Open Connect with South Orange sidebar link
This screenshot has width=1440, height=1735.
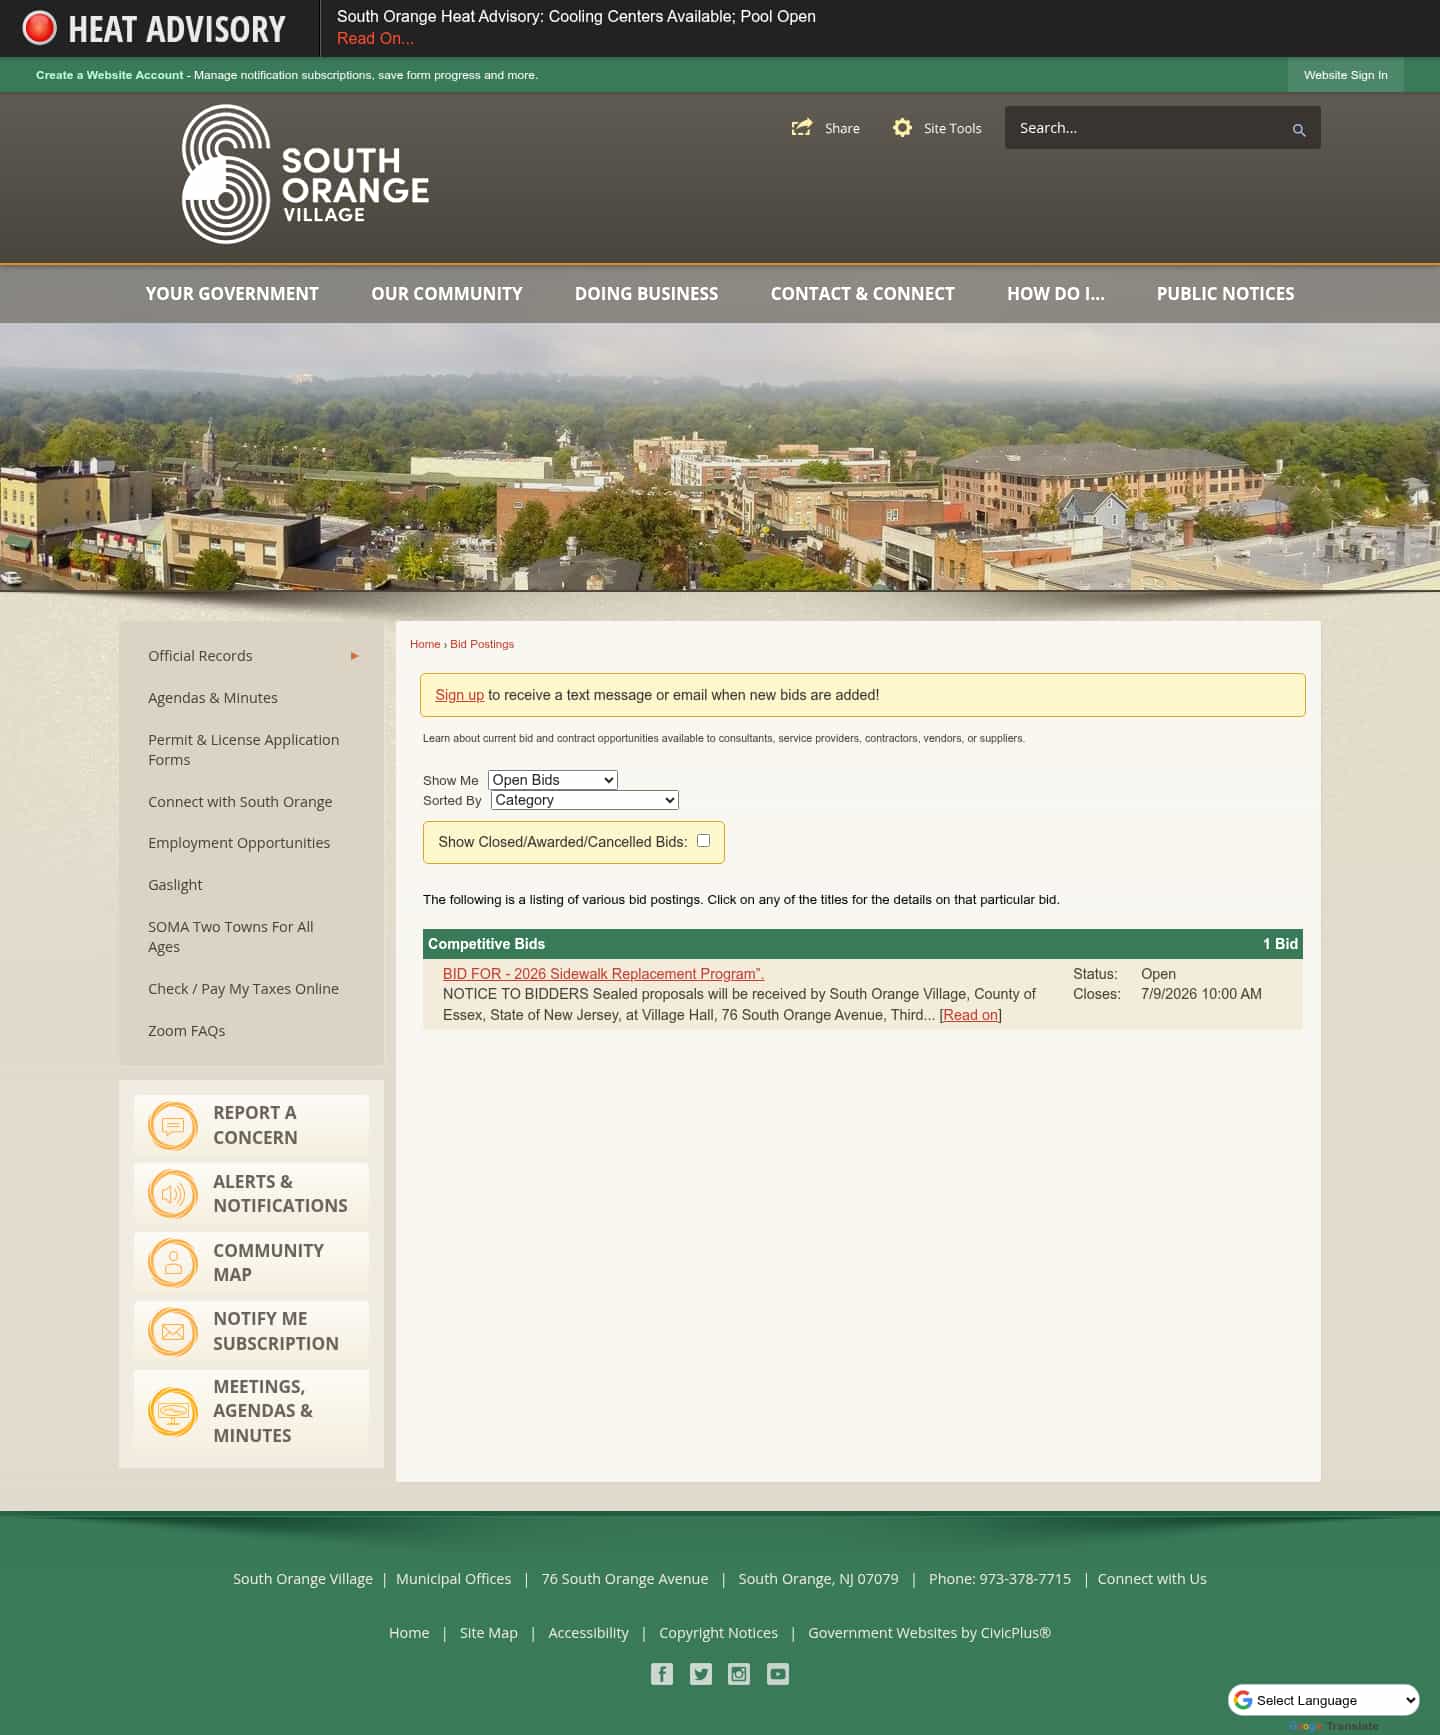click(240, 802)
